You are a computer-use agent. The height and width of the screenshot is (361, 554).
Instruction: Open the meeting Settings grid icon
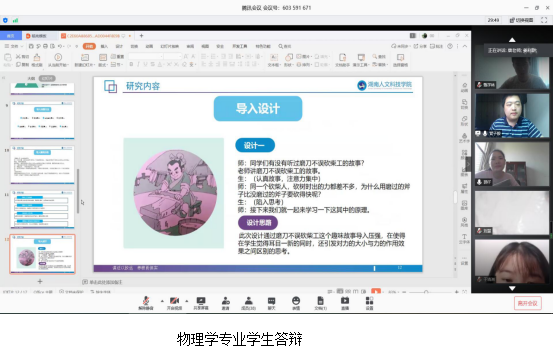click(369, 303)
